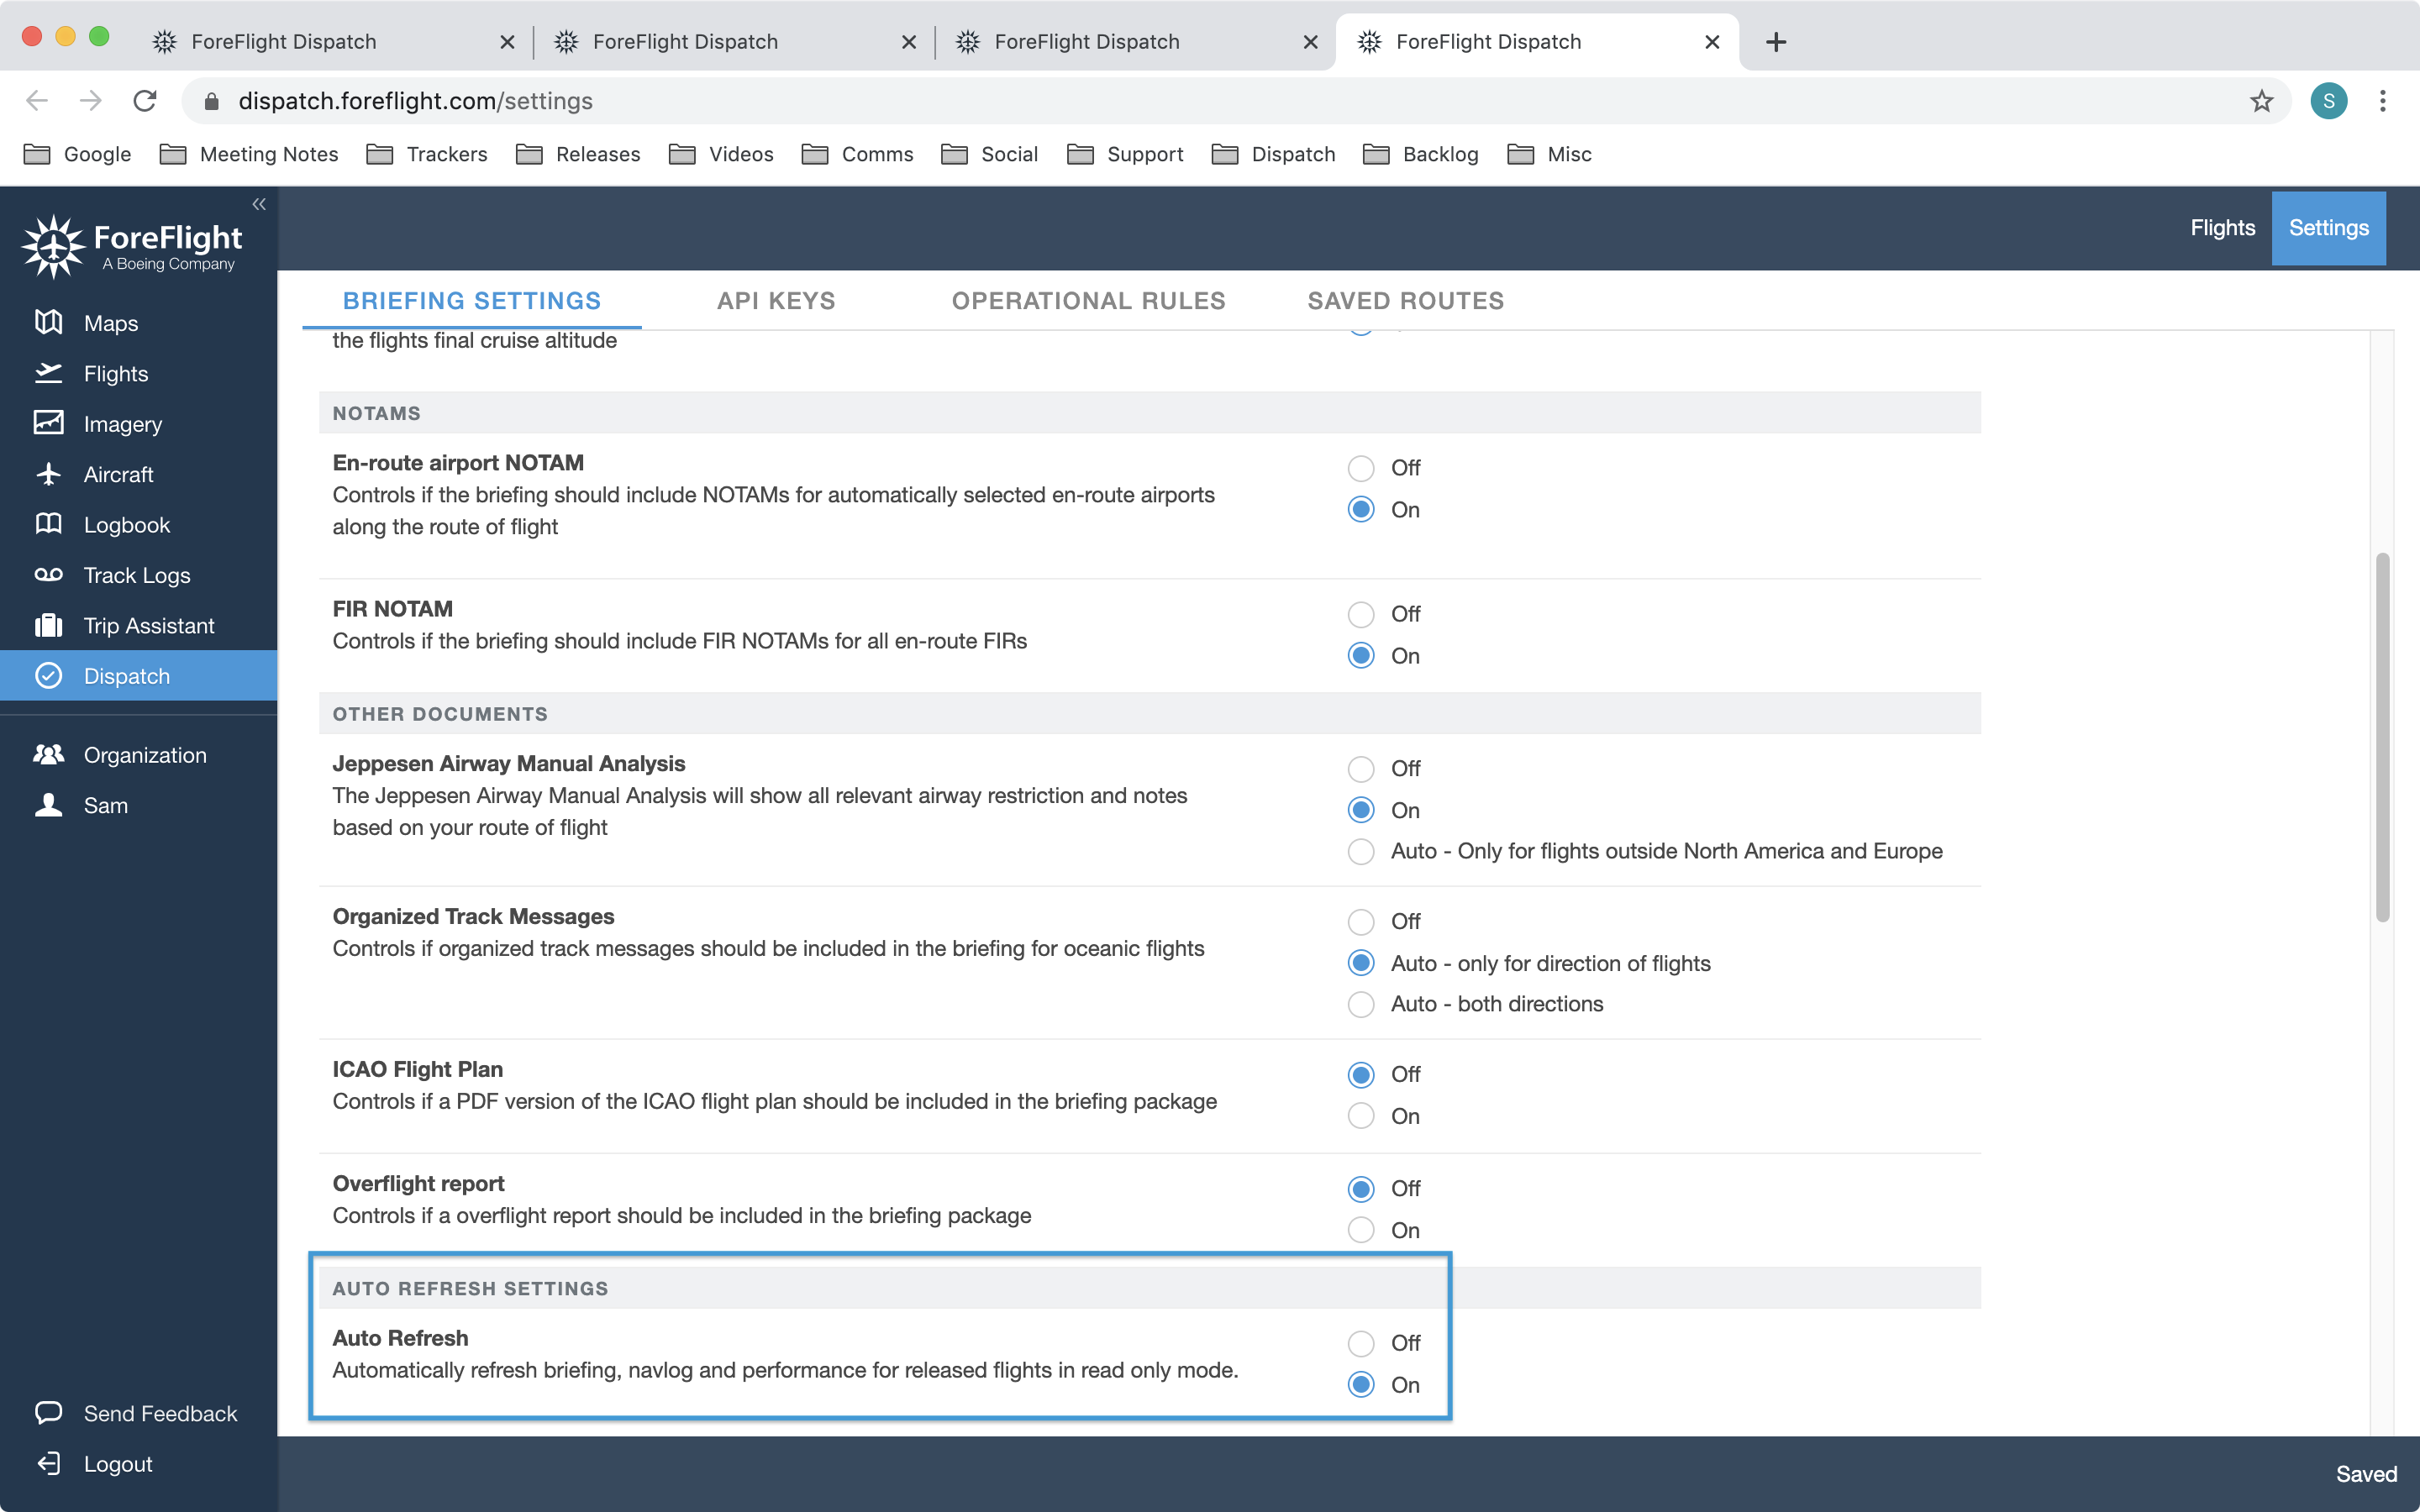
Task: Click the Trip Assistant icon in sidebar
Action: pyautogui.click(x=47, y=623)
